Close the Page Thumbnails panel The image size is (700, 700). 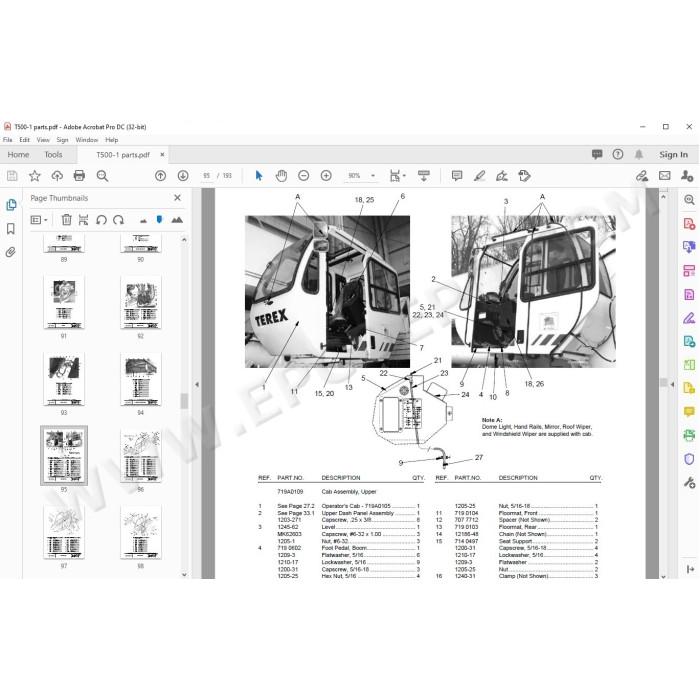pyautogui.click(x=177, y=197)
